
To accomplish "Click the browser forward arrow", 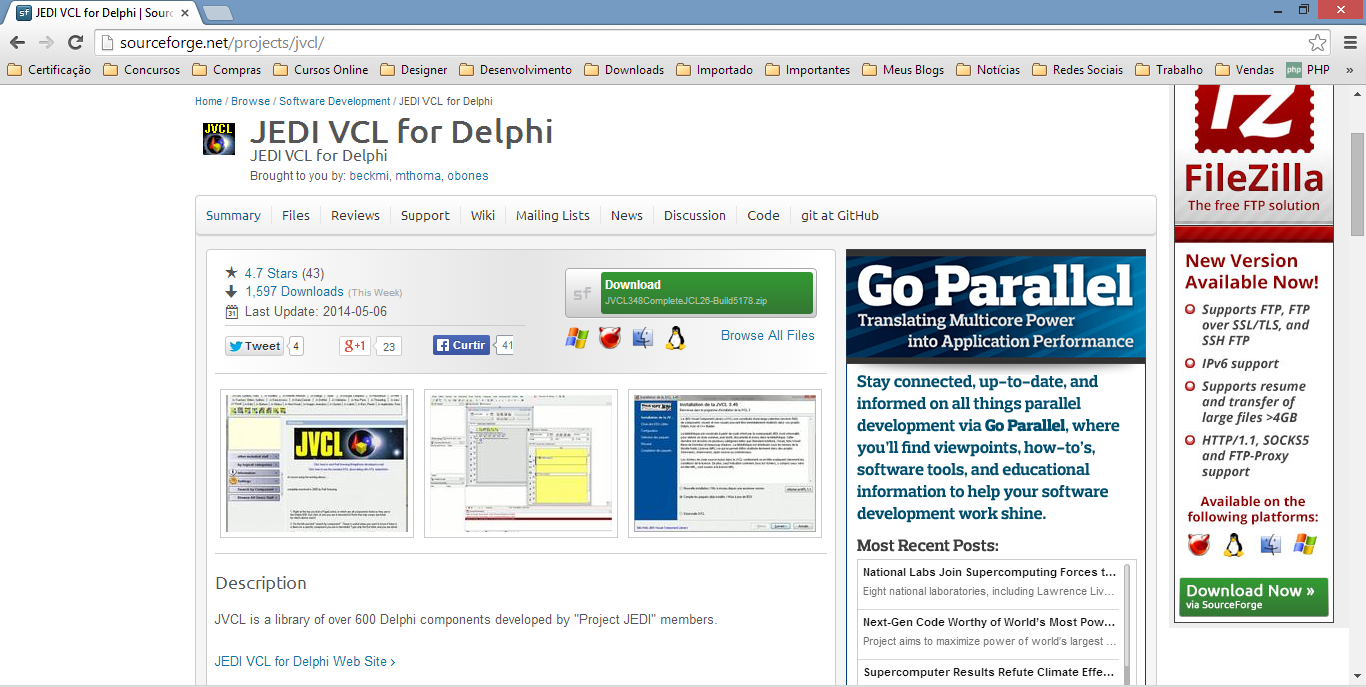I will click(46, 42).
